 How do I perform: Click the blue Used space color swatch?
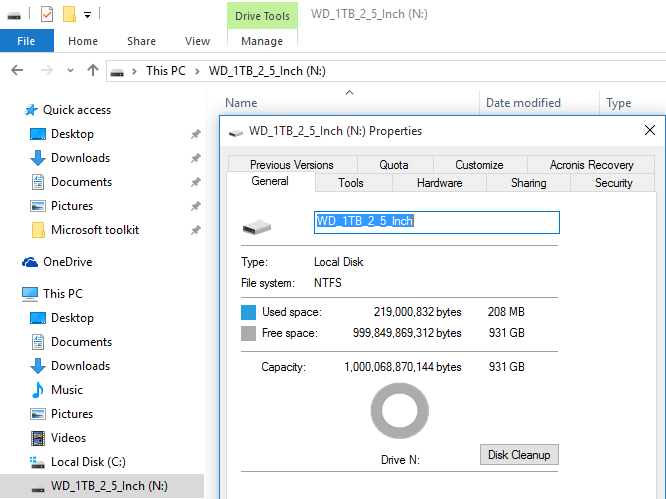pyautogui.click(x=248, y=312)
